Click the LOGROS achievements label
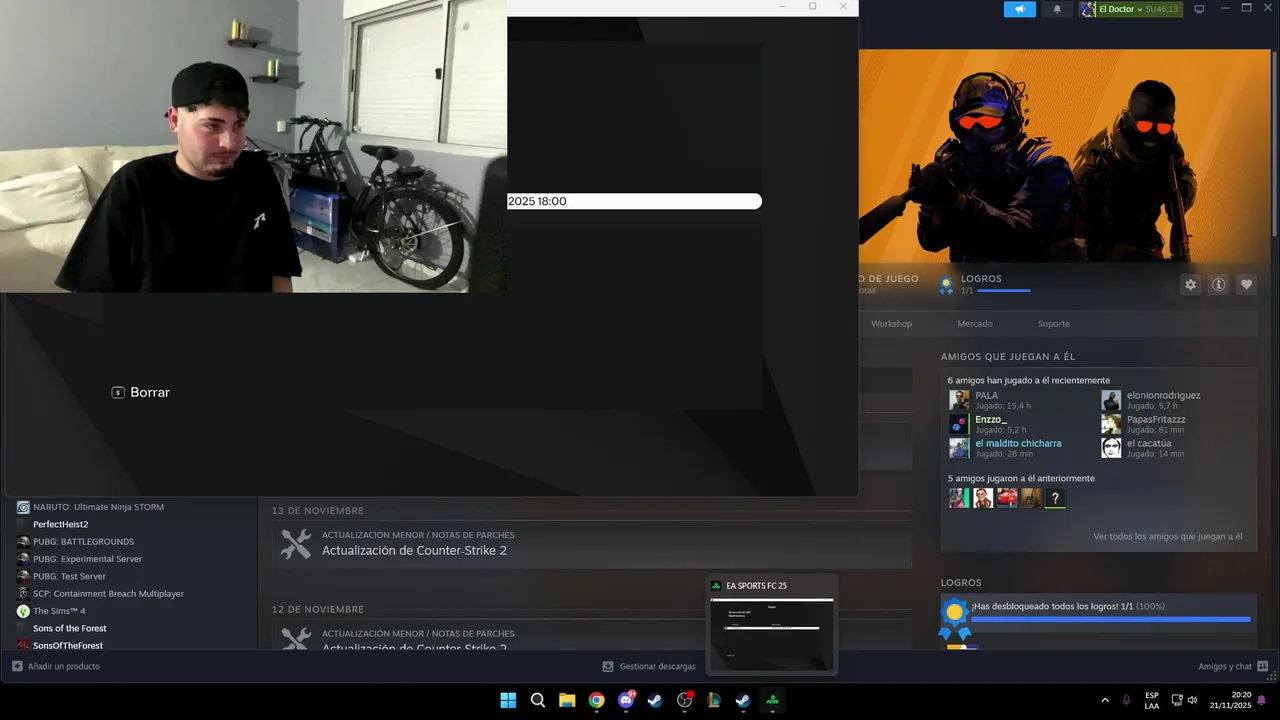The image size is (1280, 720). point(981,279)
